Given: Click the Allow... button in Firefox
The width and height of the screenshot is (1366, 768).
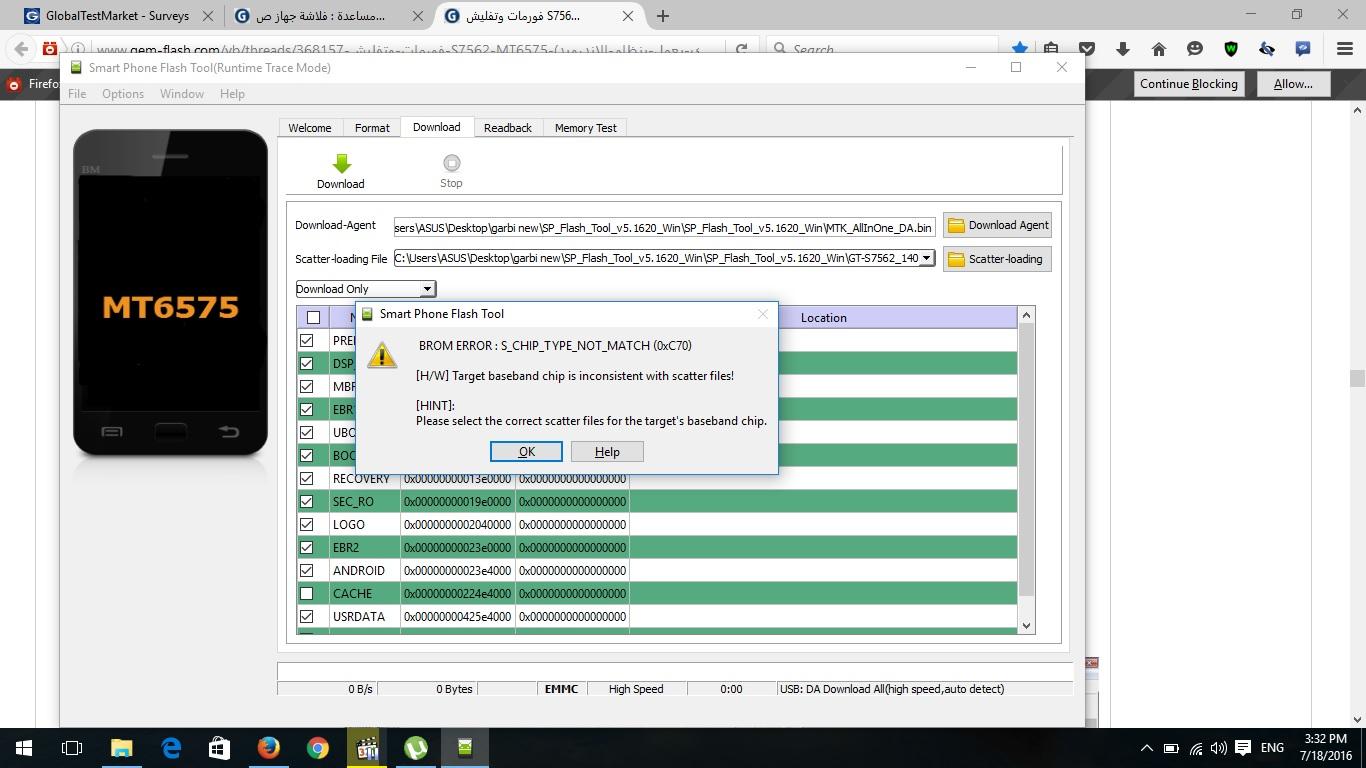Looking at the screenshot, I should (1293, 84).
